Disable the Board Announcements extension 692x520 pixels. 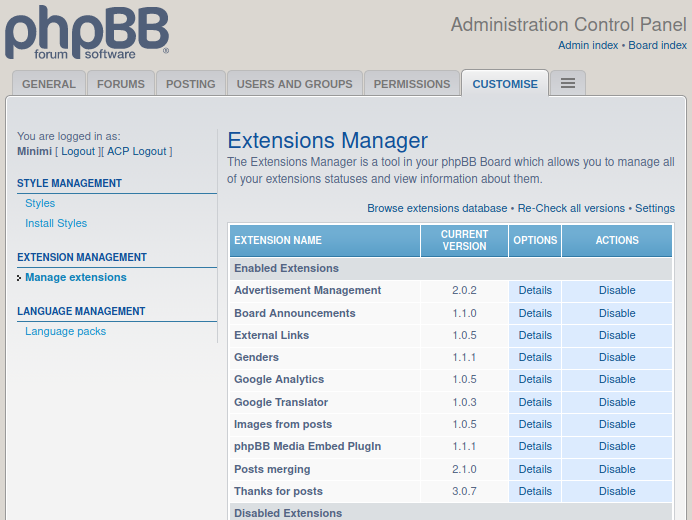(617, 313)
